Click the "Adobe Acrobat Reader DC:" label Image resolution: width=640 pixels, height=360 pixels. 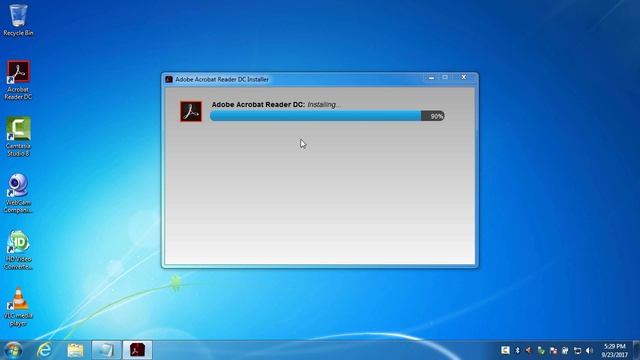click(x=258, y=104)
